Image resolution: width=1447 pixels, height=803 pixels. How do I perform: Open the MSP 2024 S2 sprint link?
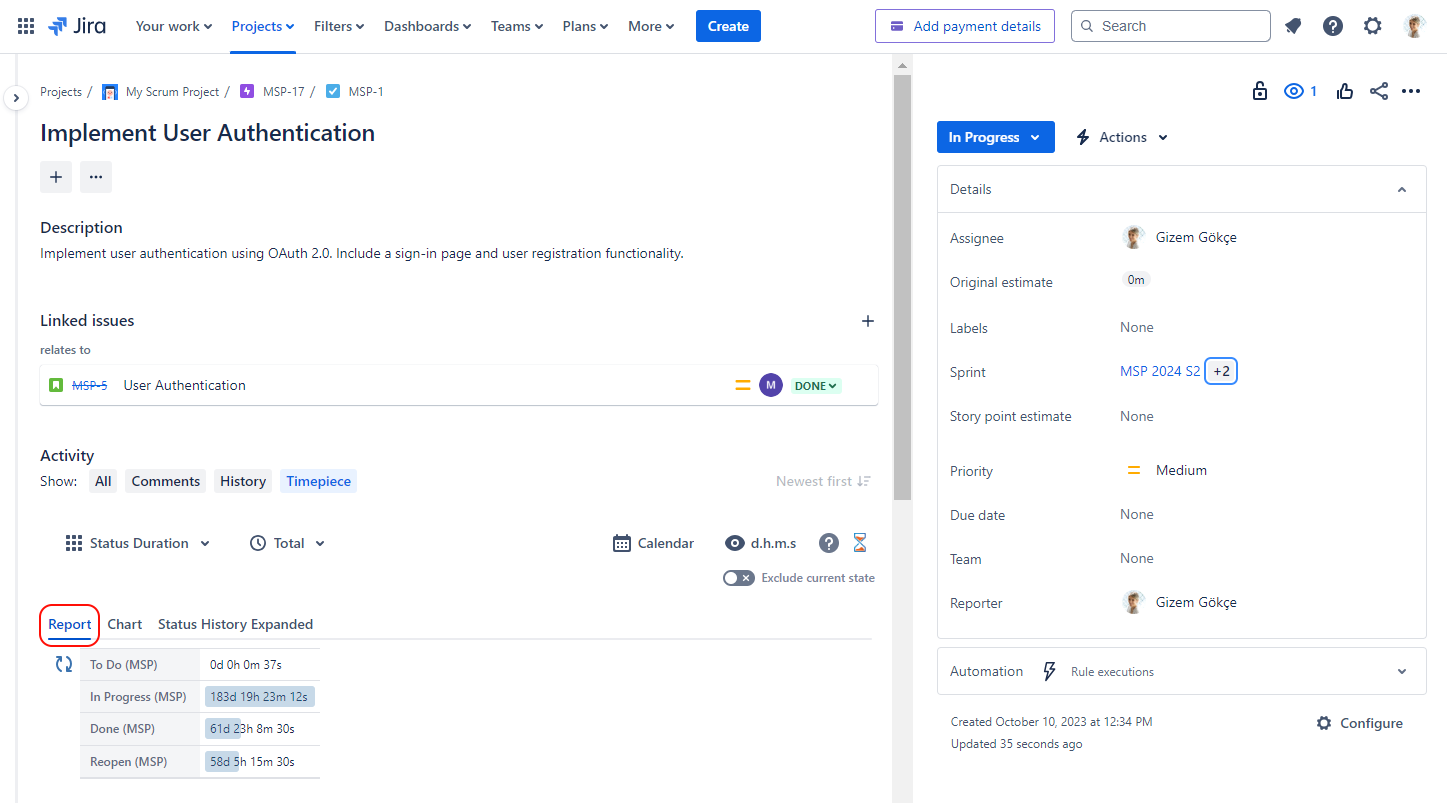pos(1159,371)
